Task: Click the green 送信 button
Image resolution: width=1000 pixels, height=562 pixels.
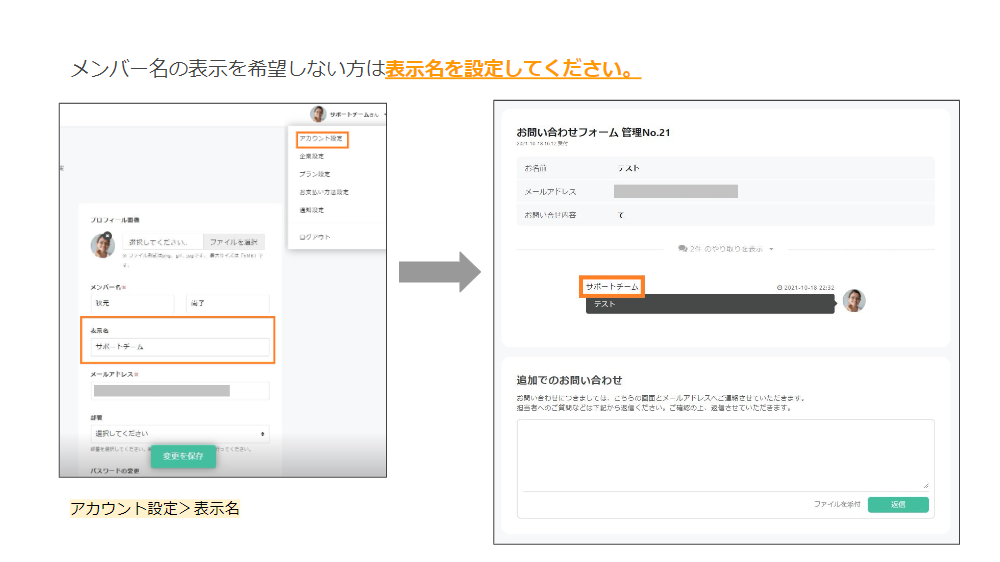Action: (898, 505)
